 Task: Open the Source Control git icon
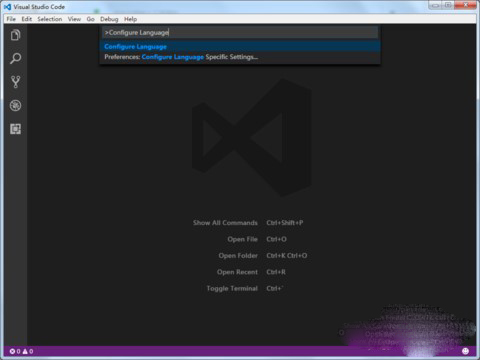(15, 82)
